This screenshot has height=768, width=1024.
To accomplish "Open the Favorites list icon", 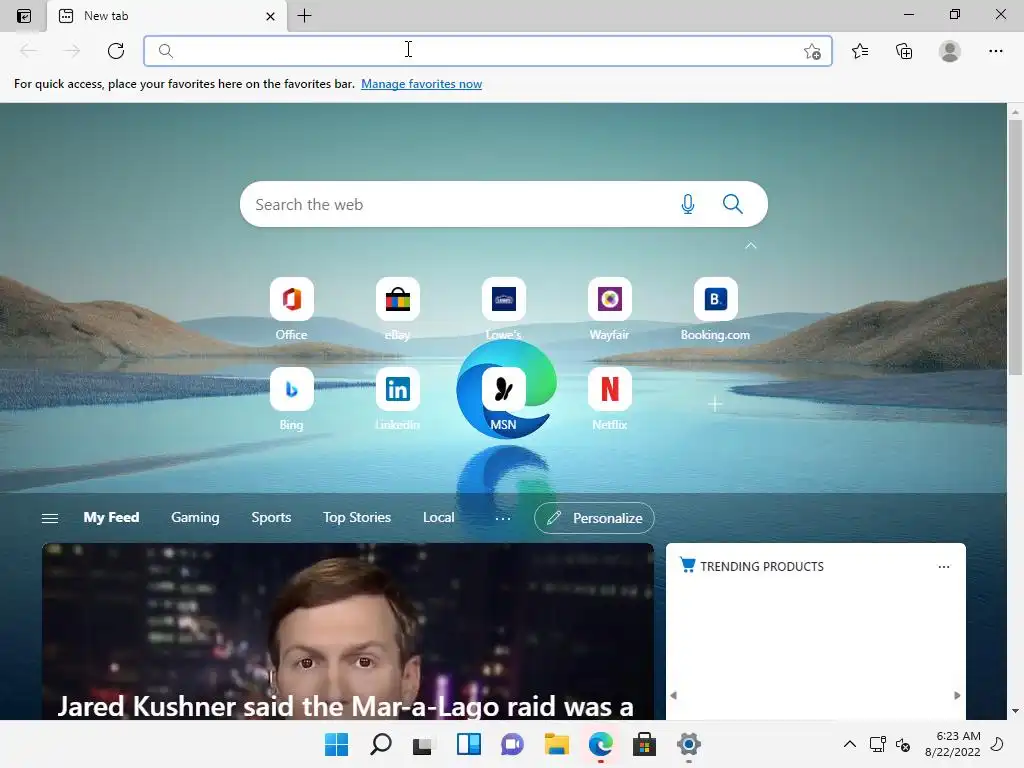I will point(860,51).
